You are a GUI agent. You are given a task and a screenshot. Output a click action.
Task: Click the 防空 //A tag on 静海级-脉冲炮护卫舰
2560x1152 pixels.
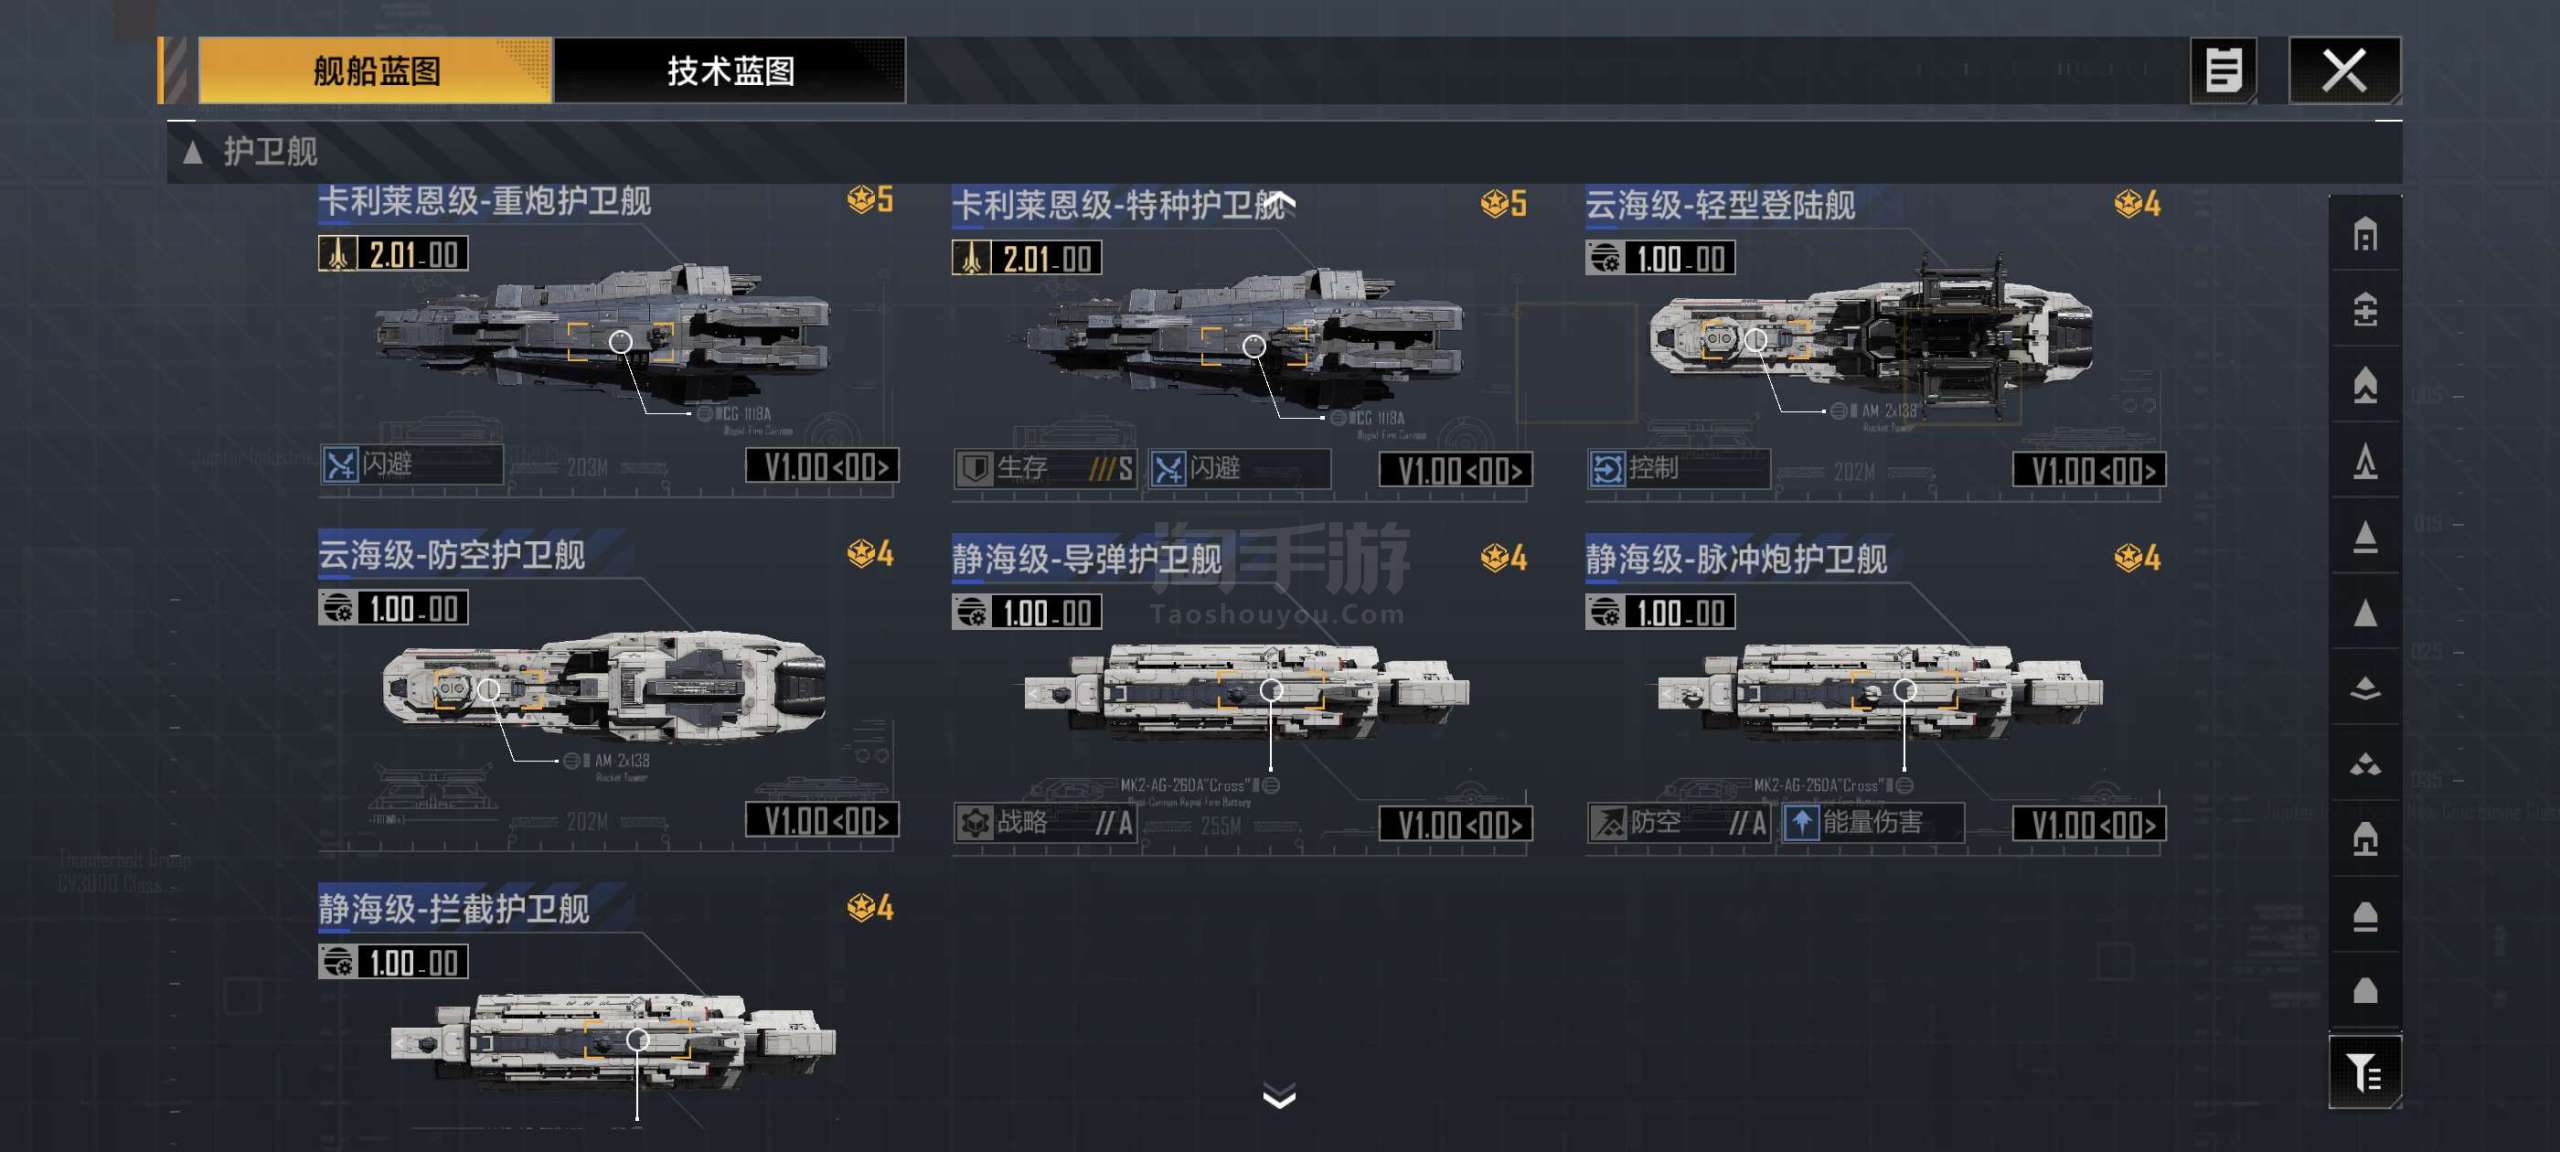1679,823
